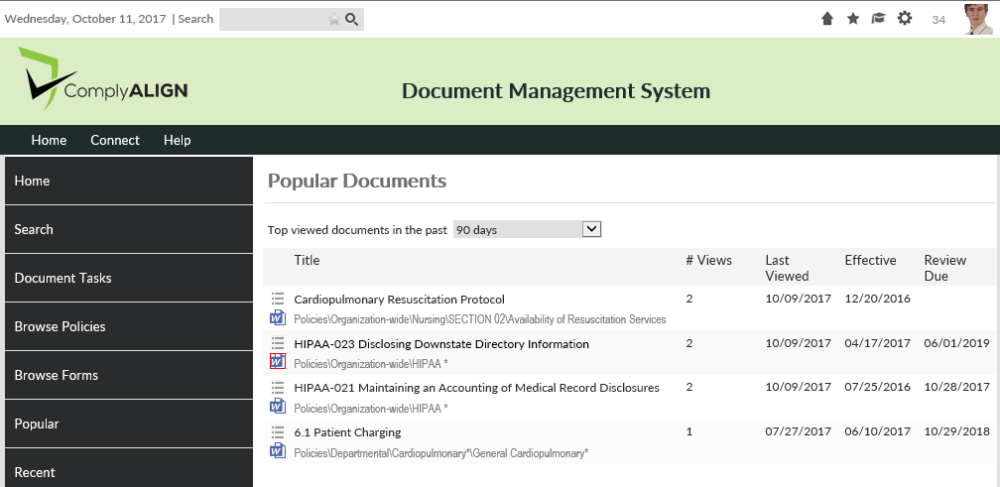This screenshot has height=487, width=1000.
Task: Click the home icon in top toolbar
Action: pos(827,19)
